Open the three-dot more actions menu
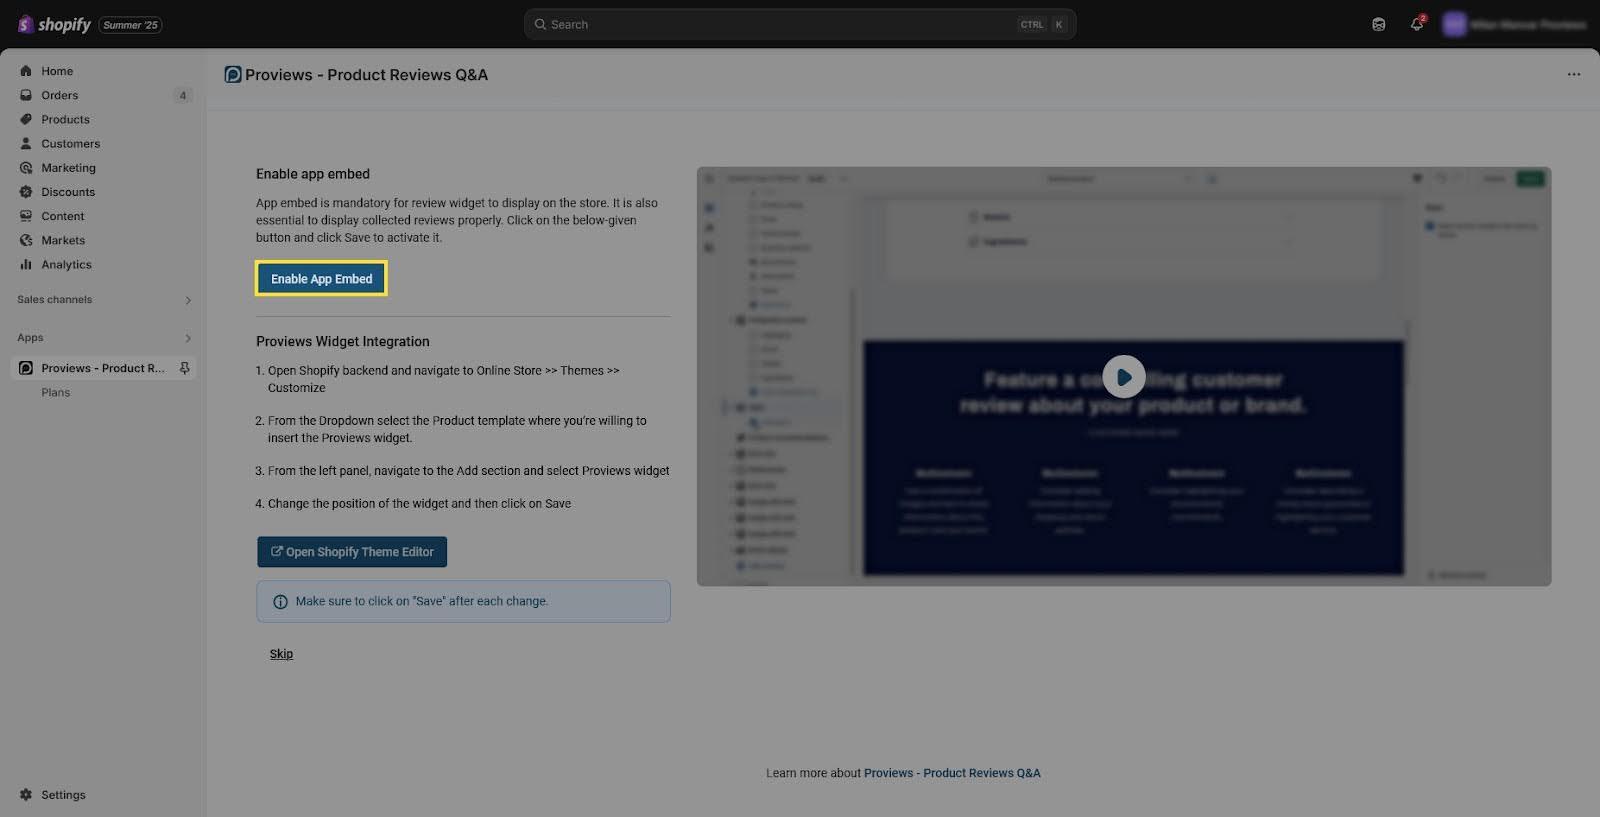The width and height of the screenshot is (1600, 817). tap(1573, 75)
